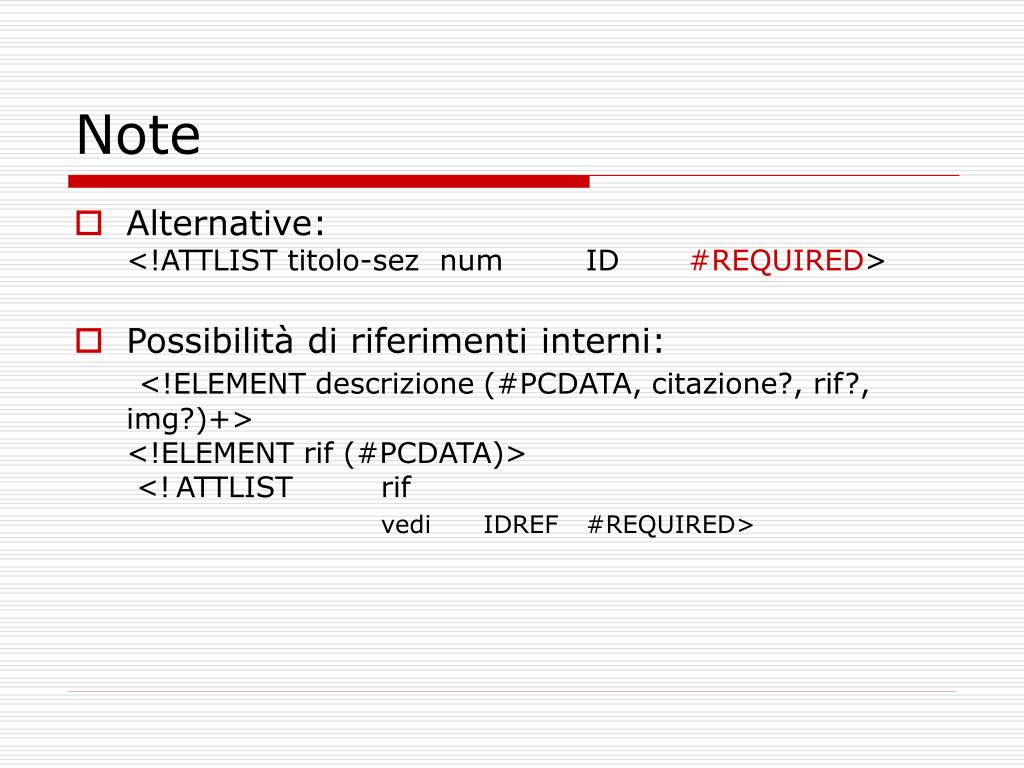Click the "<!ELEMENT rif (#PCDATA)>" line
1024x768 pixels.
click(x=327, y=453)
